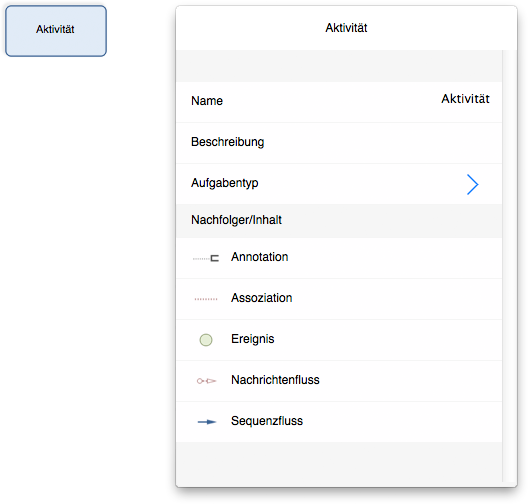Select the Aktivität shape on the canvas
The image size is (528, 504).
56,31
